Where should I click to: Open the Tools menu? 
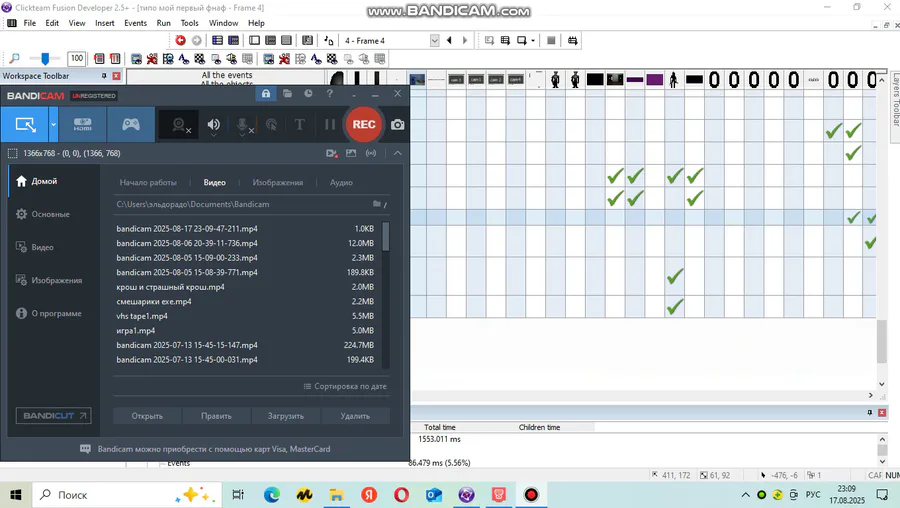point(189,23)
